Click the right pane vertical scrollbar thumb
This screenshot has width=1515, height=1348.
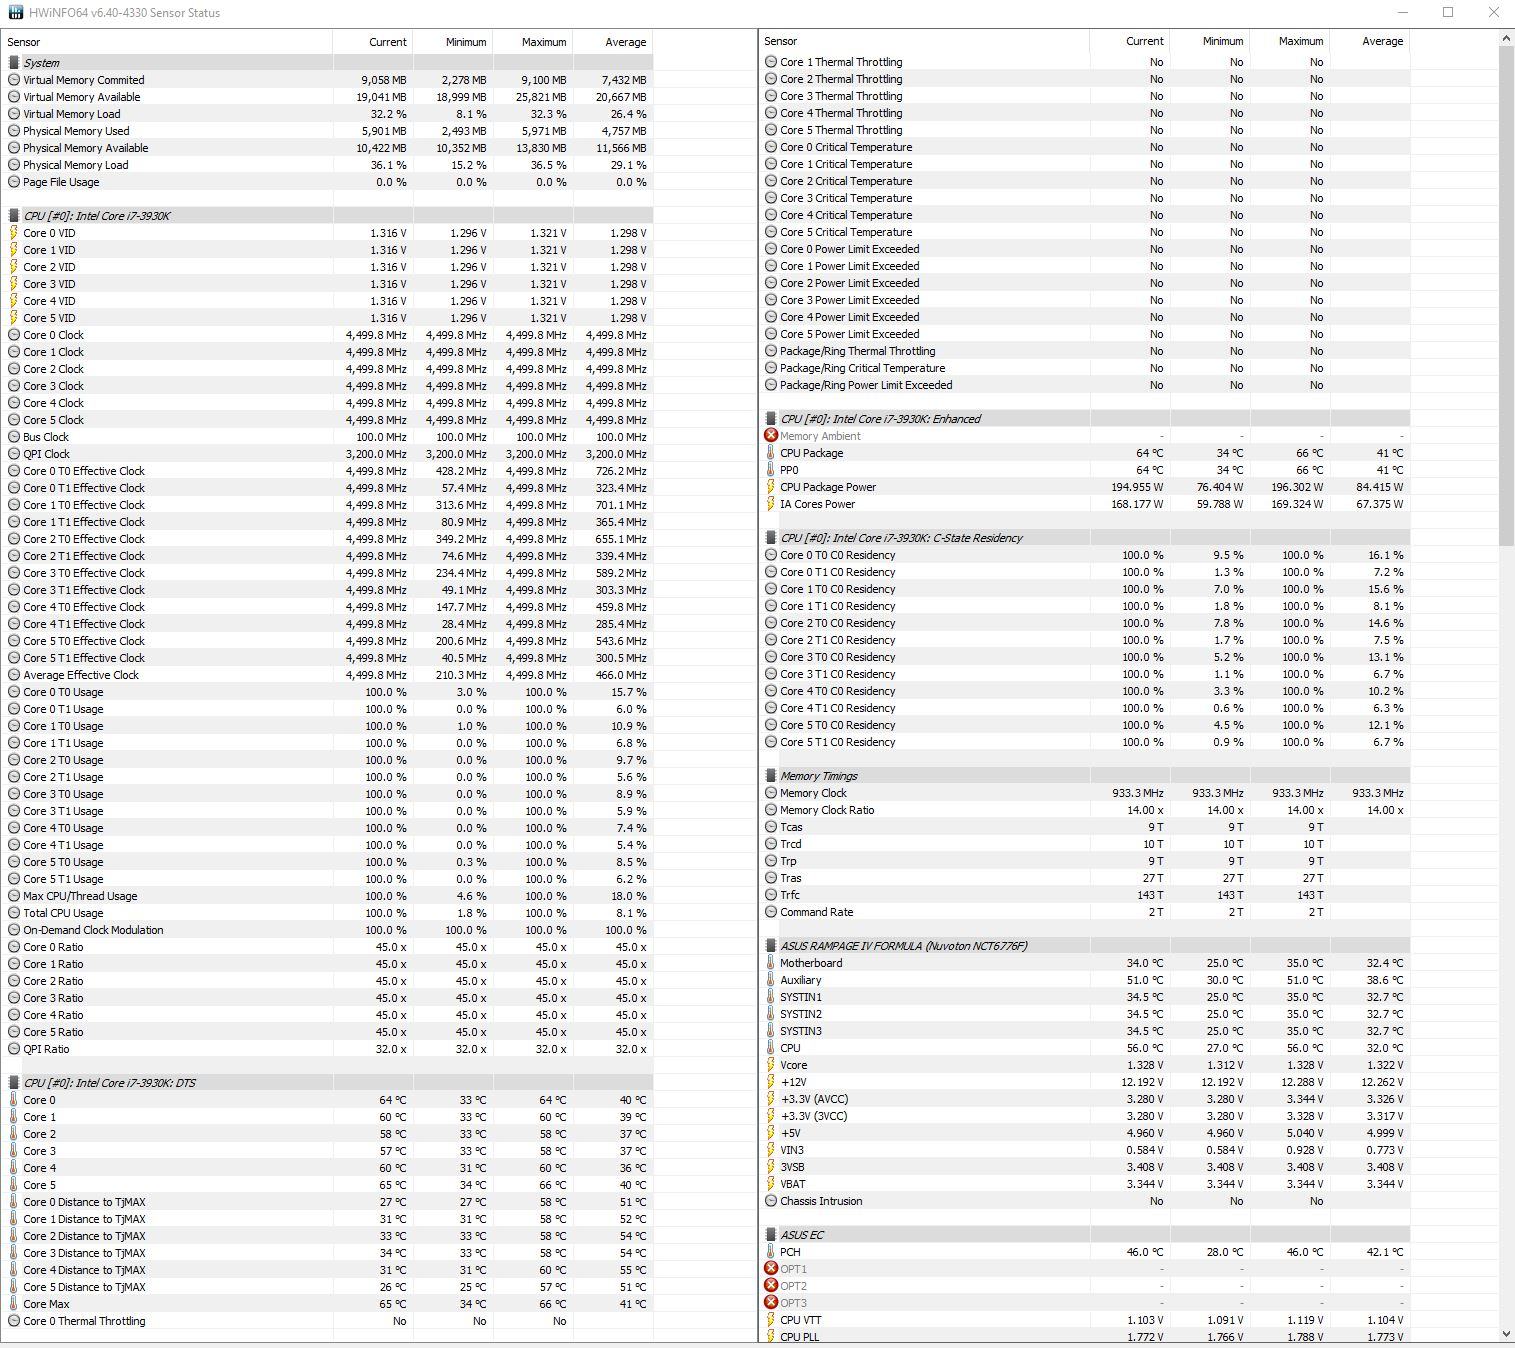(x=1507, y=296)
